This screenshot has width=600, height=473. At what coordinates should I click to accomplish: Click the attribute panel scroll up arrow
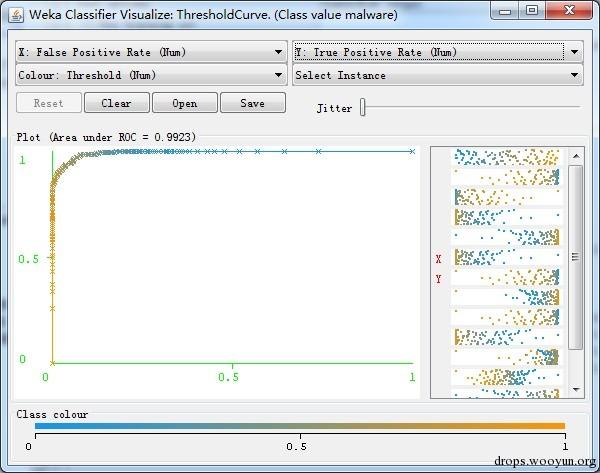576,156
